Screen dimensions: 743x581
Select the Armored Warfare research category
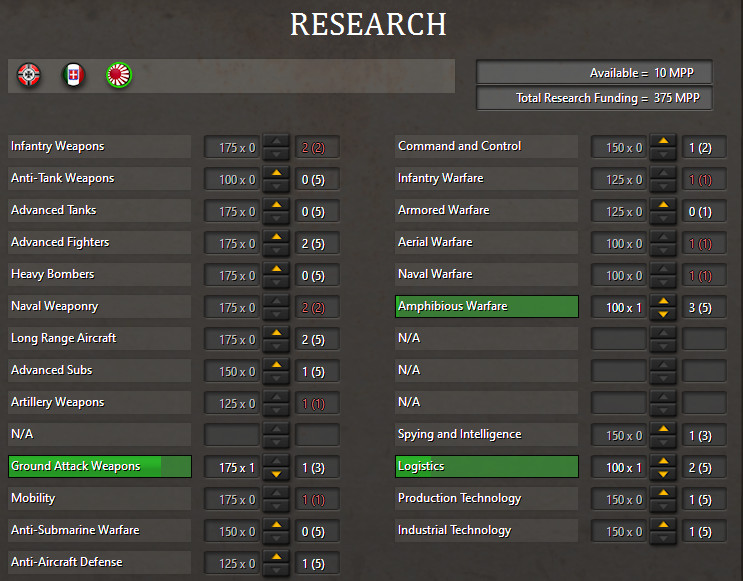click(x=487, y=210)
